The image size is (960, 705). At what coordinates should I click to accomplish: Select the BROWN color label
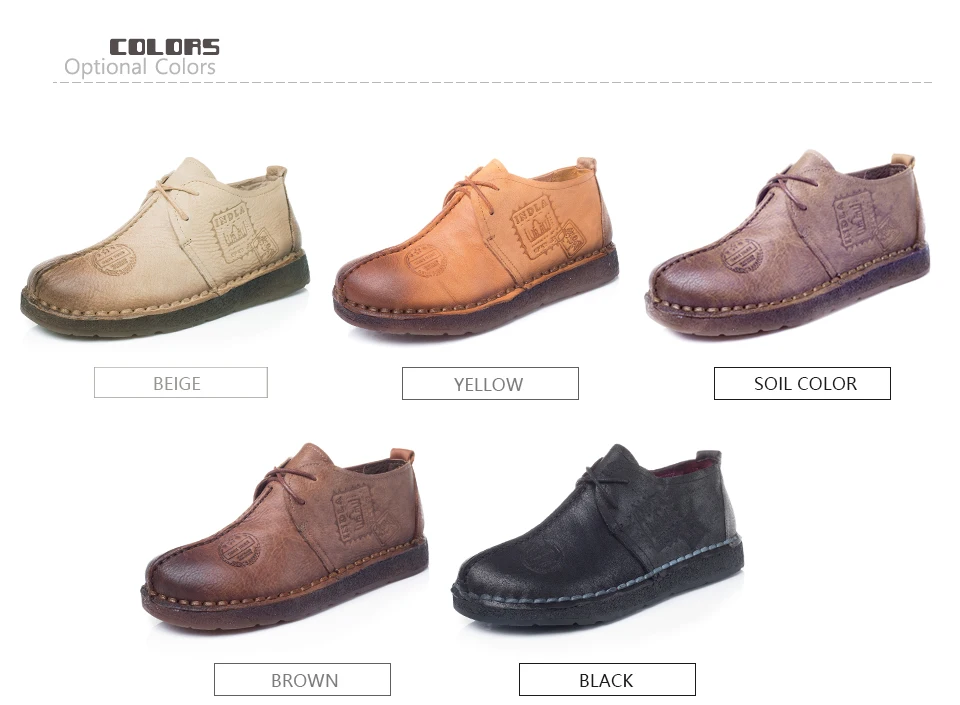302,679
